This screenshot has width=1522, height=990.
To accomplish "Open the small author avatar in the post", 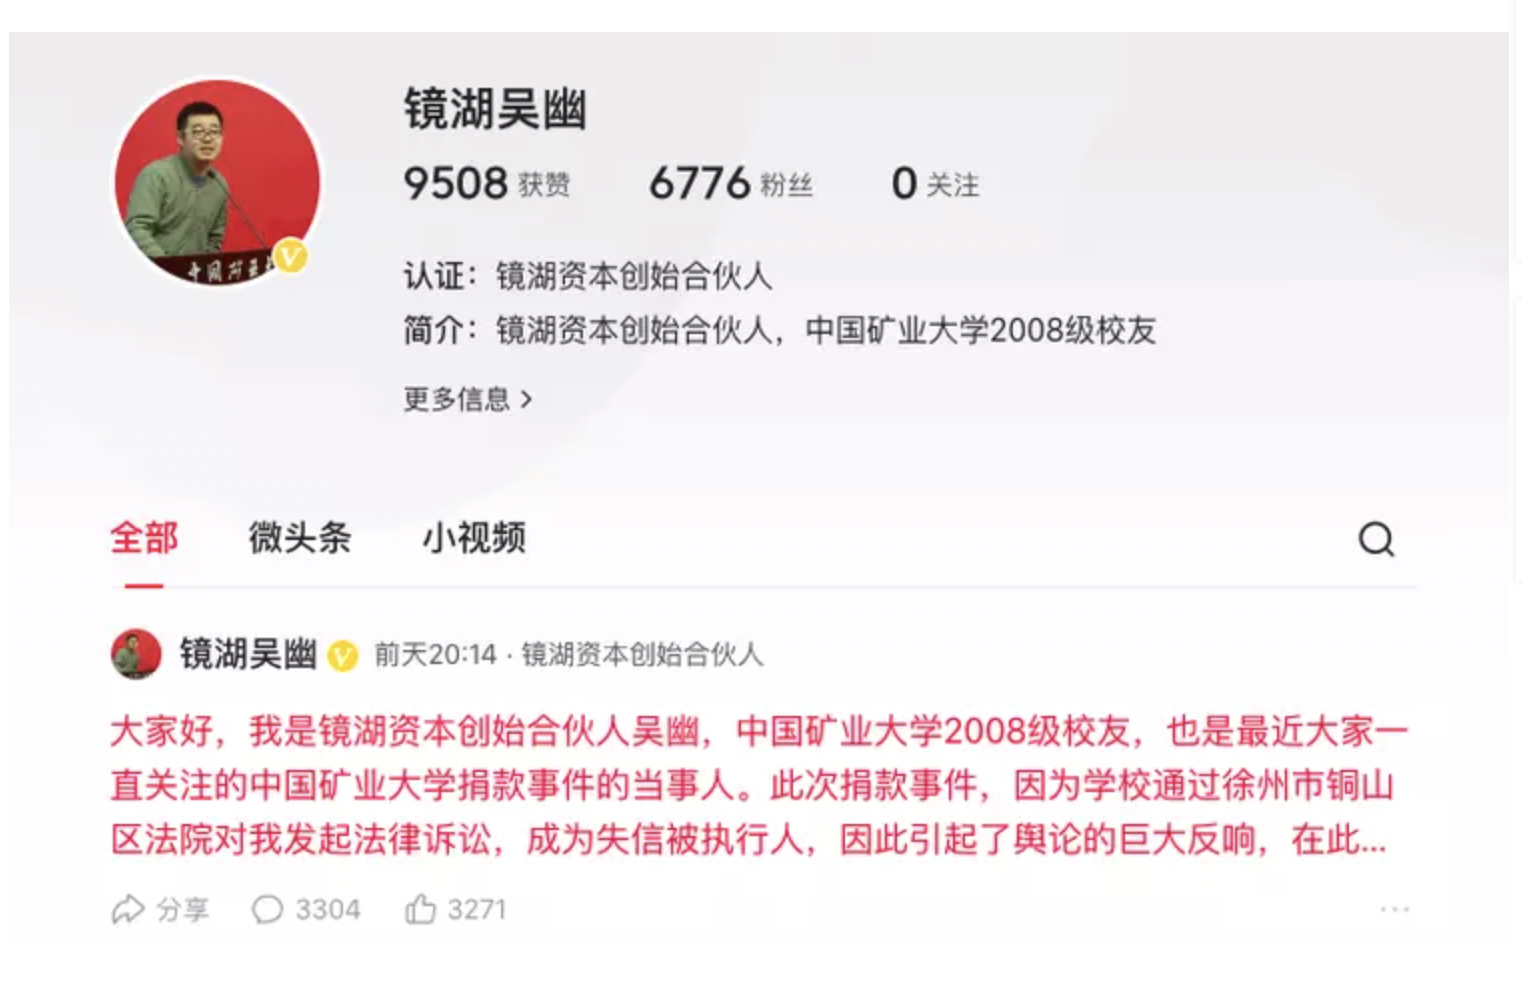I will 136,654.
